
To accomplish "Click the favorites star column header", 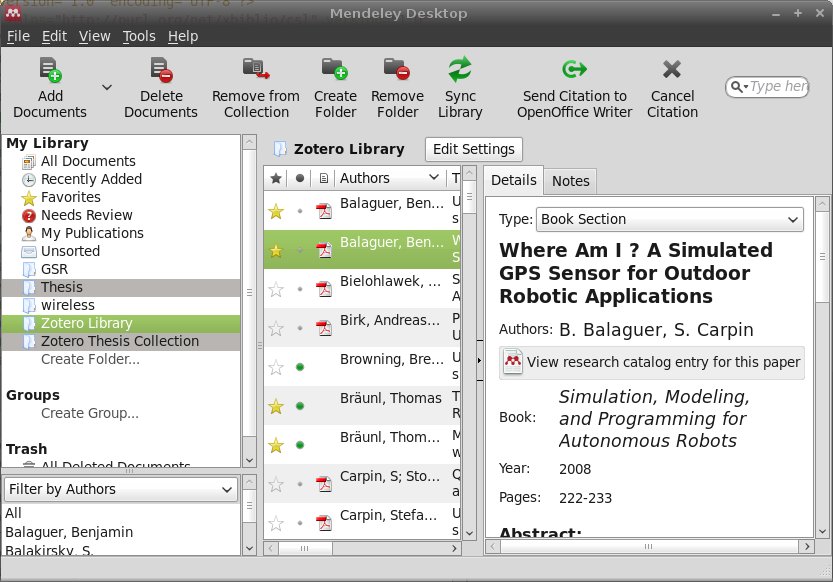I will (276, 178).
